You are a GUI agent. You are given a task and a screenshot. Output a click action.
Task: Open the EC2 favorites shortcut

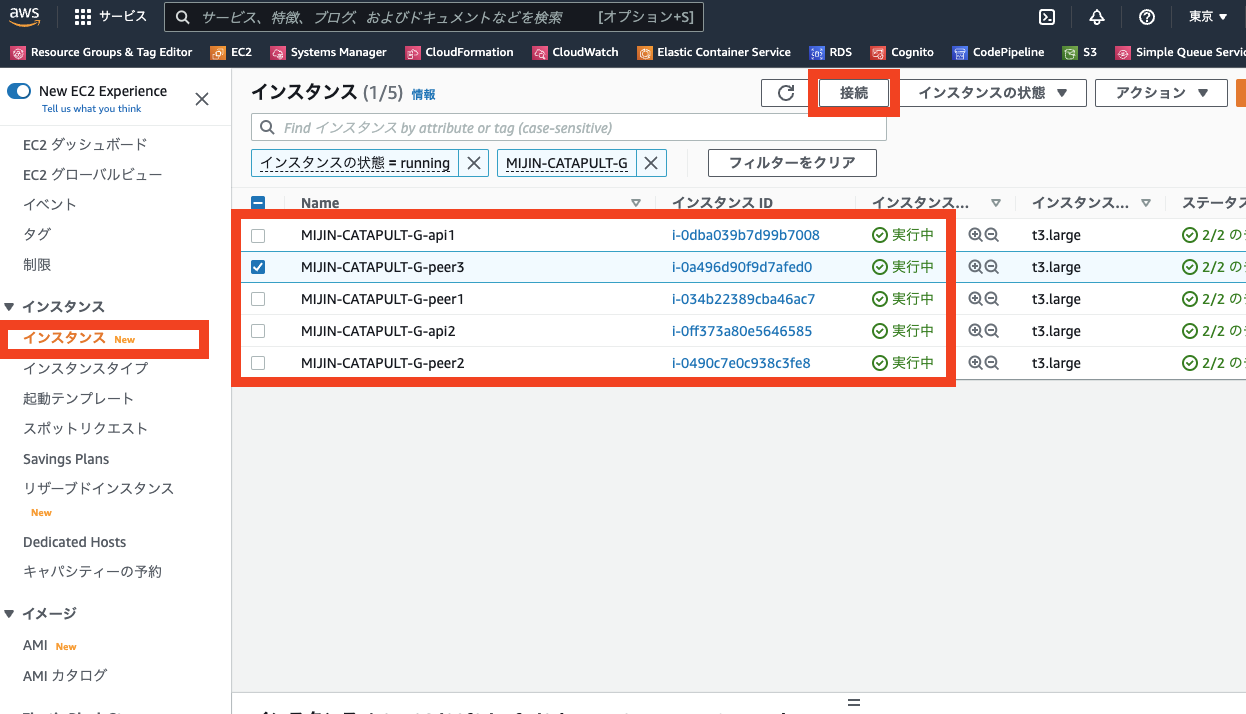[x=231, y=52]
